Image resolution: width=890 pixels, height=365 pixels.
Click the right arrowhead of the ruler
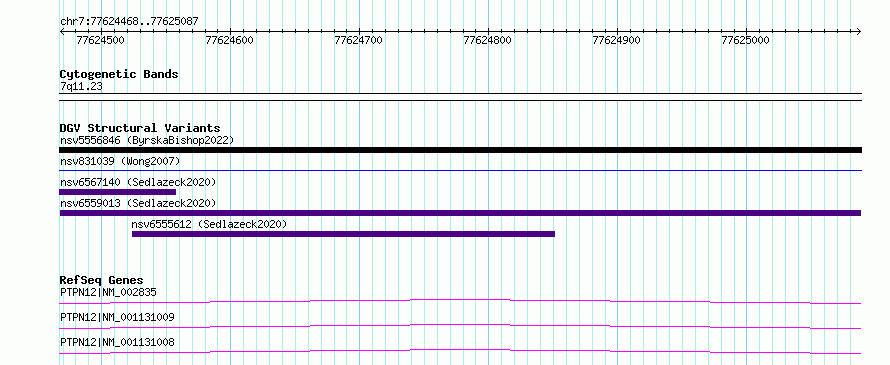(x=858, y=31)
